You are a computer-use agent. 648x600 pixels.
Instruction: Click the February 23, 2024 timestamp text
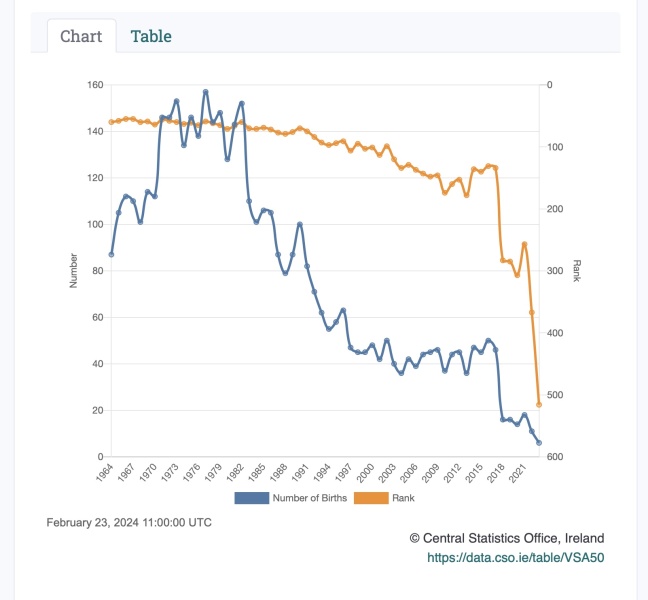(129, 522)
